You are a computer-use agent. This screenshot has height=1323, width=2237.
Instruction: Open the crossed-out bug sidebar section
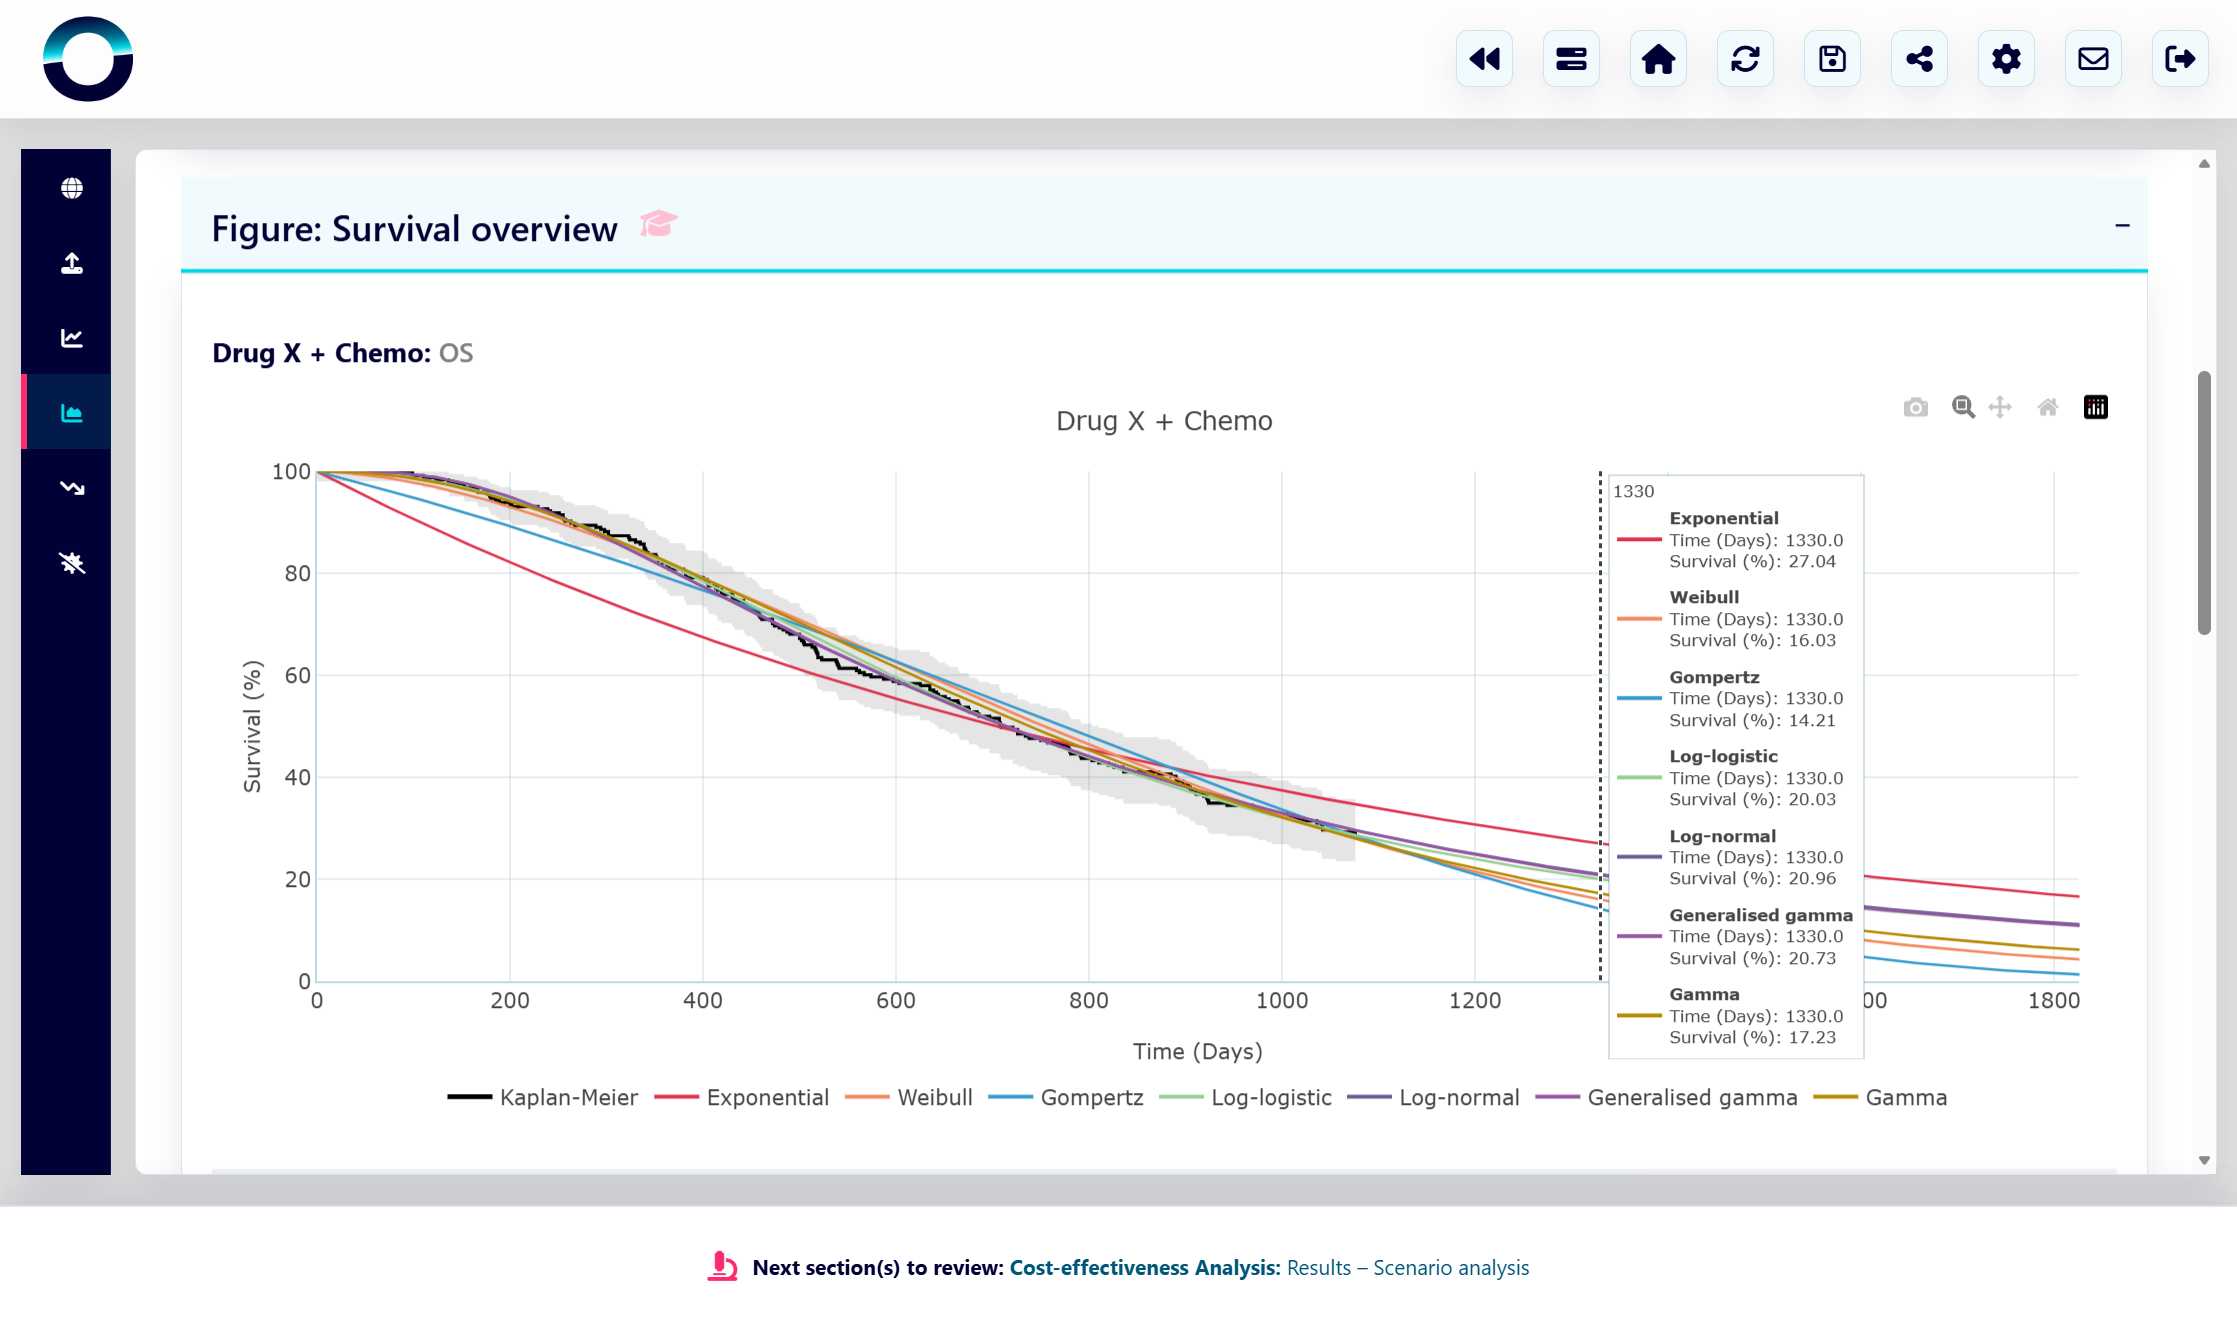[x=72, y=563]
